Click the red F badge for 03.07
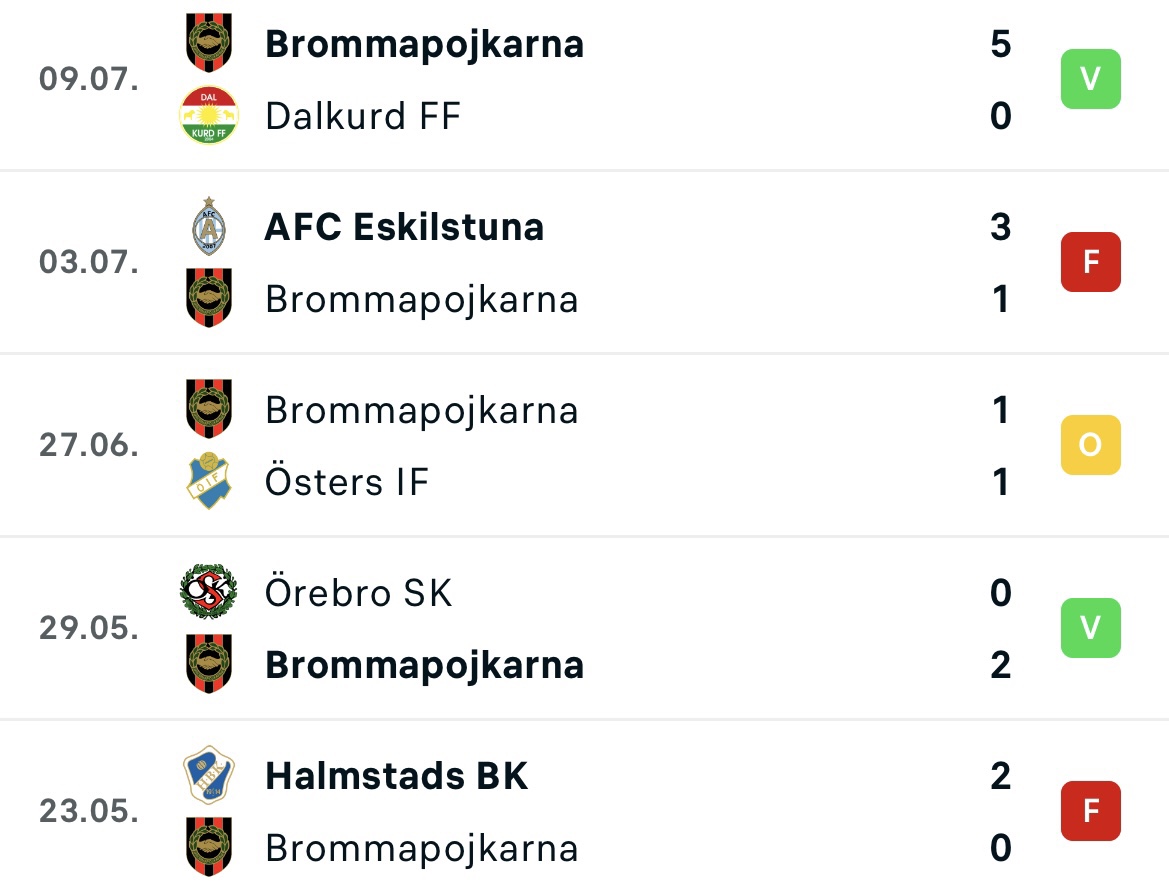This screenshot has height=895, width=1169. pos(1091,262)
